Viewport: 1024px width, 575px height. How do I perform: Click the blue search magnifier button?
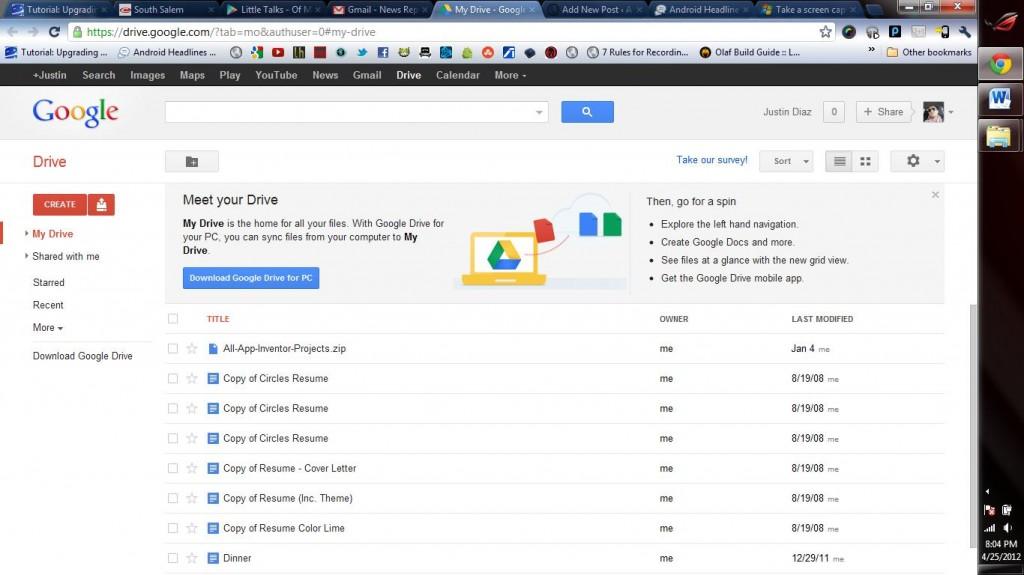(587, 112)
